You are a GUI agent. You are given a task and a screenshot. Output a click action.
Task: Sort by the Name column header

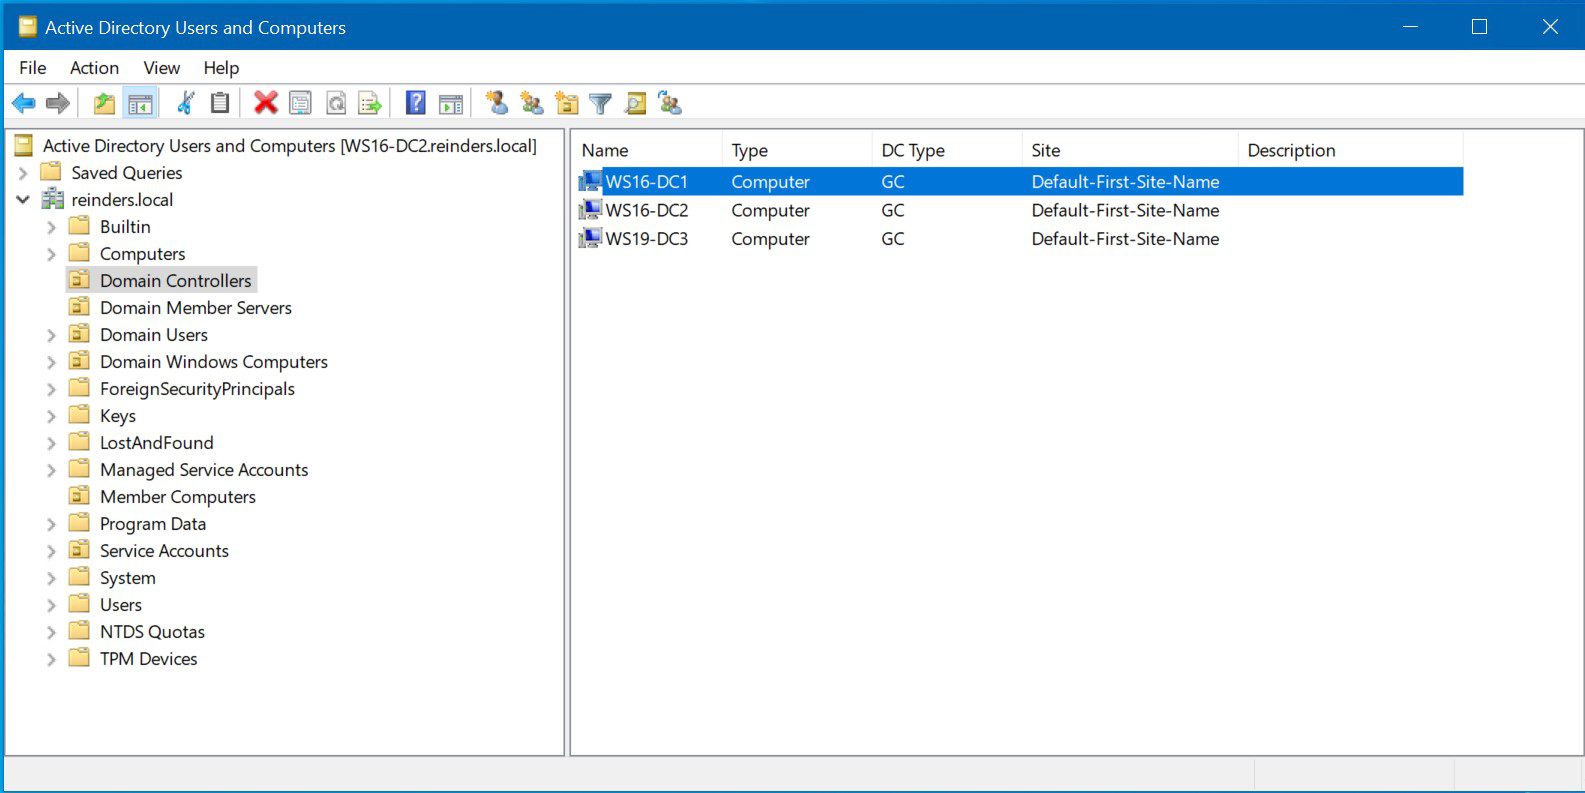coord(647,150)
